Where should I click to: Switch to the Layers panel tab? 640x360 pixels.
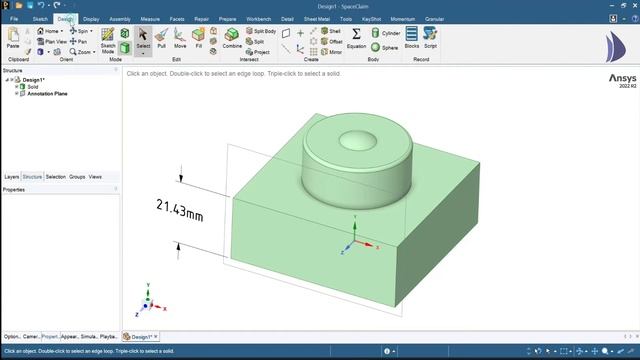pyautogui.click(x=11, y=177)
